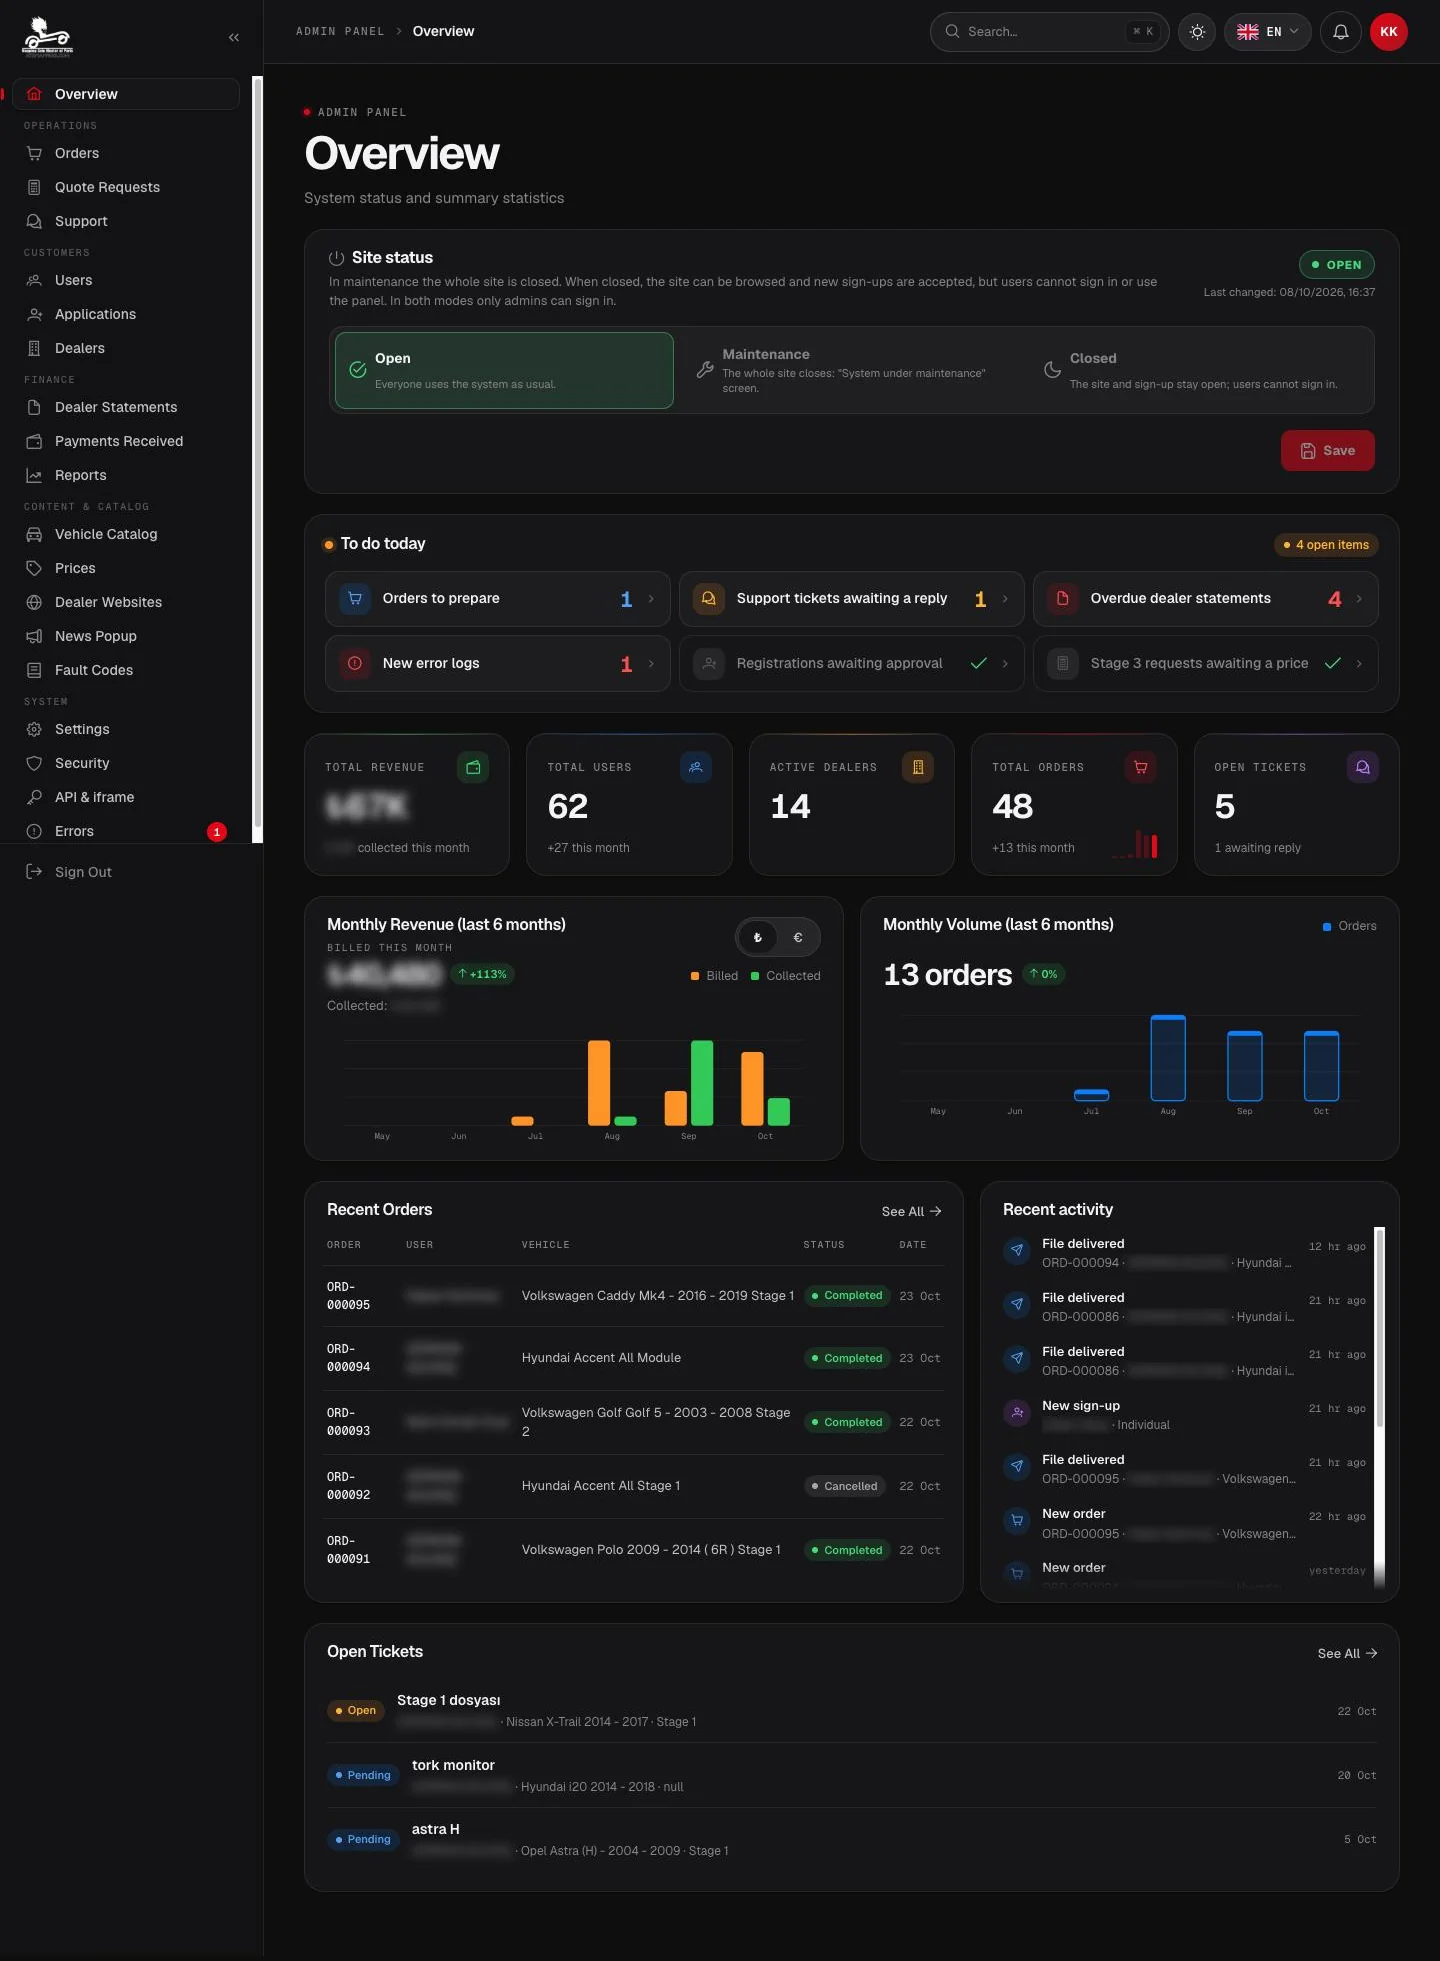This screenshot has height=1961, width=1440.
Task: Select the Closed site status option
Action: click(1201, 370)
